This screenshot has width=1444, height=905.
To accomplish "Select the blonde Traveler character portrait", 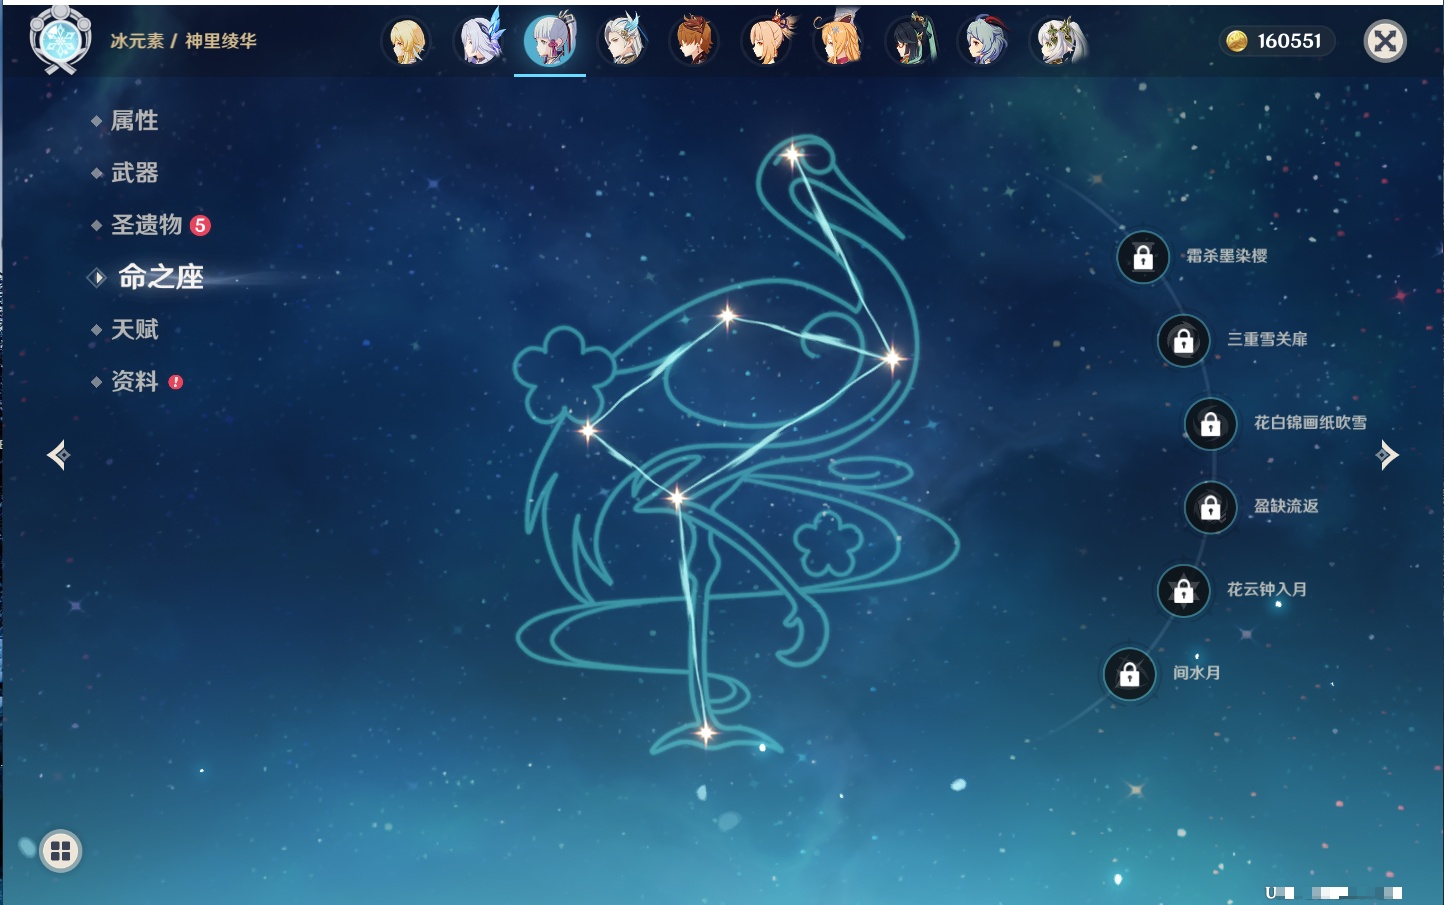I will [x=406, y=42].
